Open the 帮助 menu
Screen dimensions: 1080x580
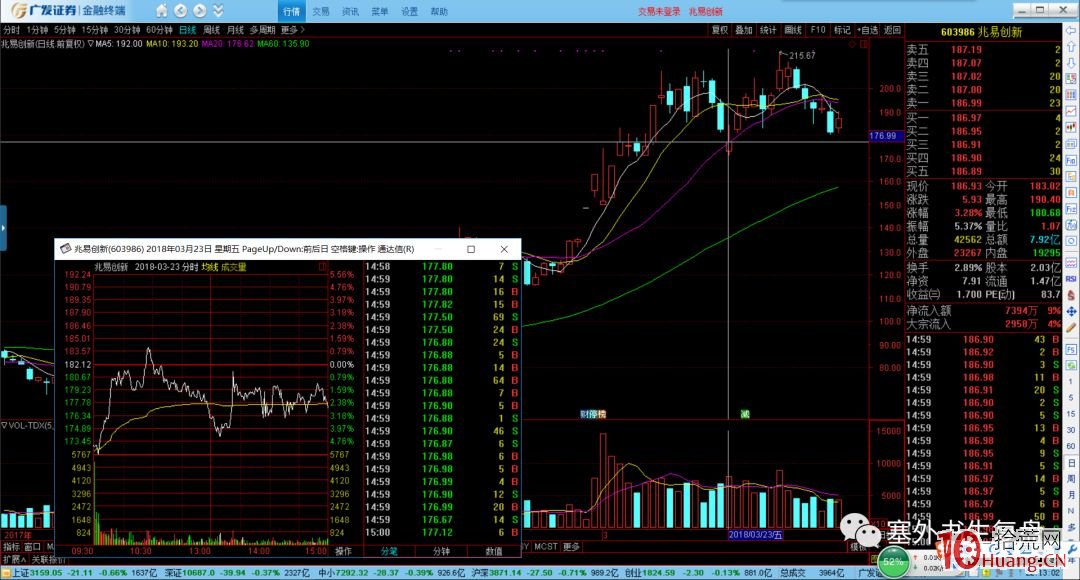click(439, 12)
